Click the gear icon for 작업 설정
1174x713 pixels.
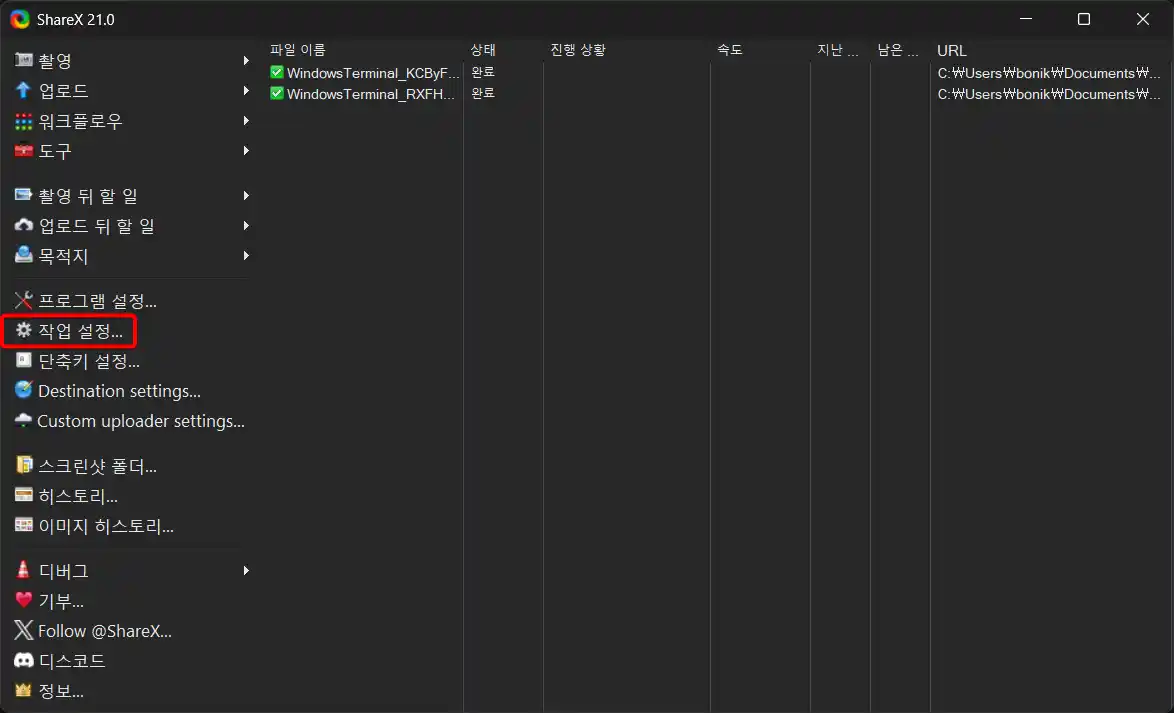pyautogui.click(x=24, y=330)
